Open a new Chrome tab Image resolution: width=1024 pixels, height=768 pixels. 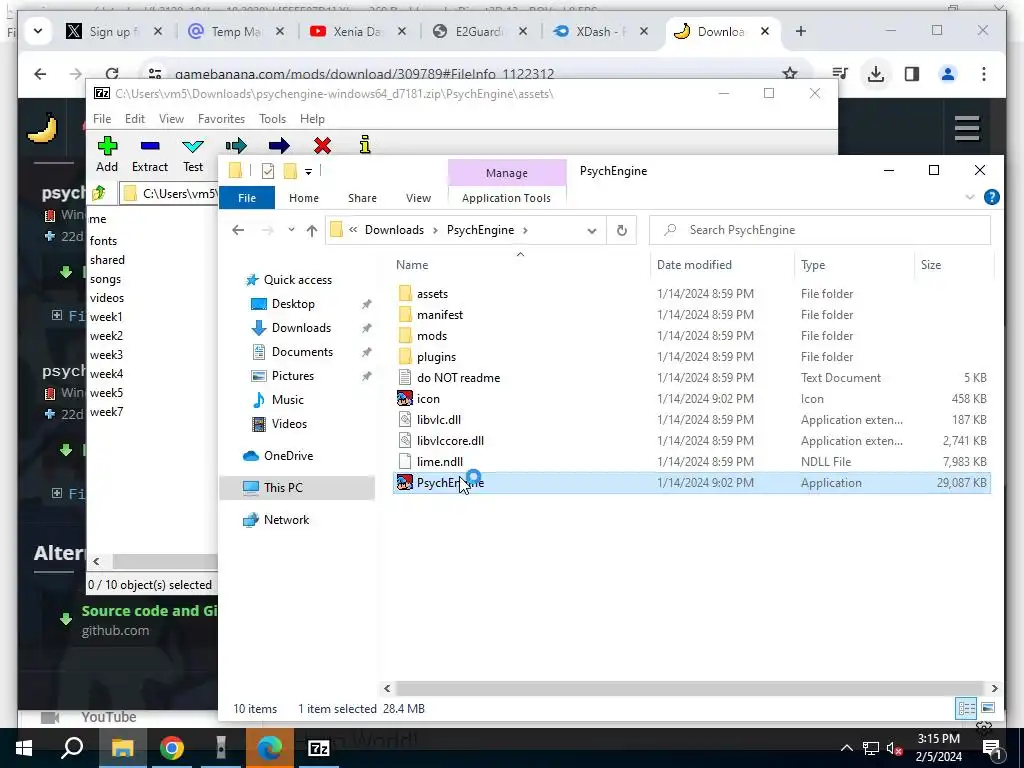801,31
